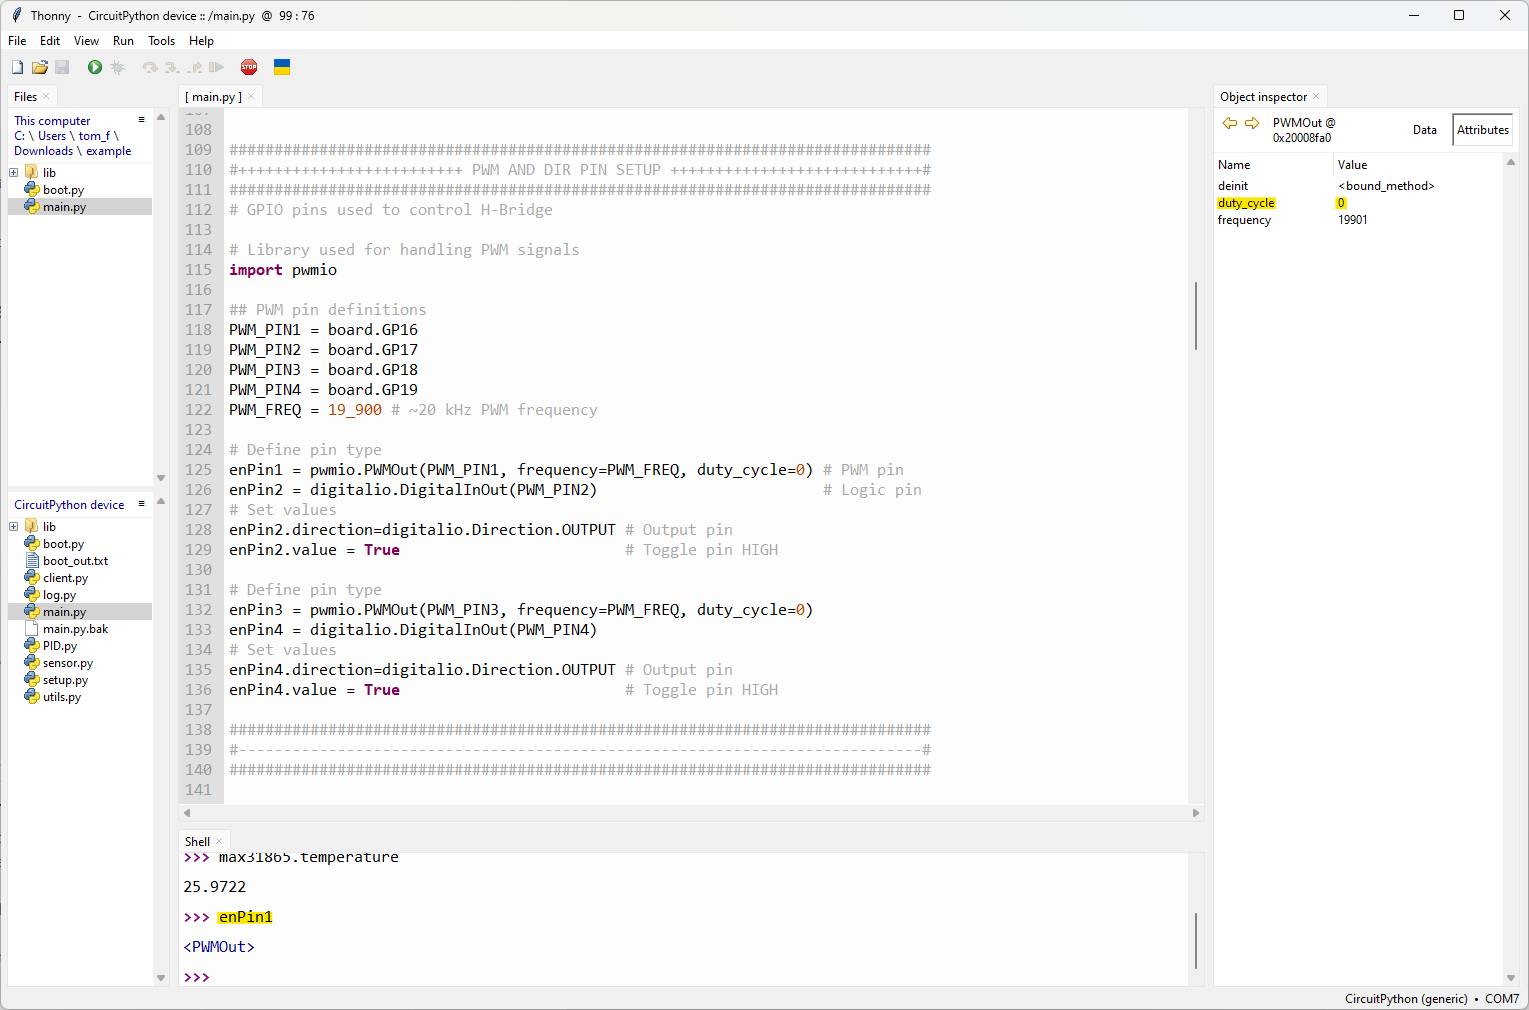This screenshot has width=1529, height=1010.
Task: Open the View menu
Action: pos(87,41)
